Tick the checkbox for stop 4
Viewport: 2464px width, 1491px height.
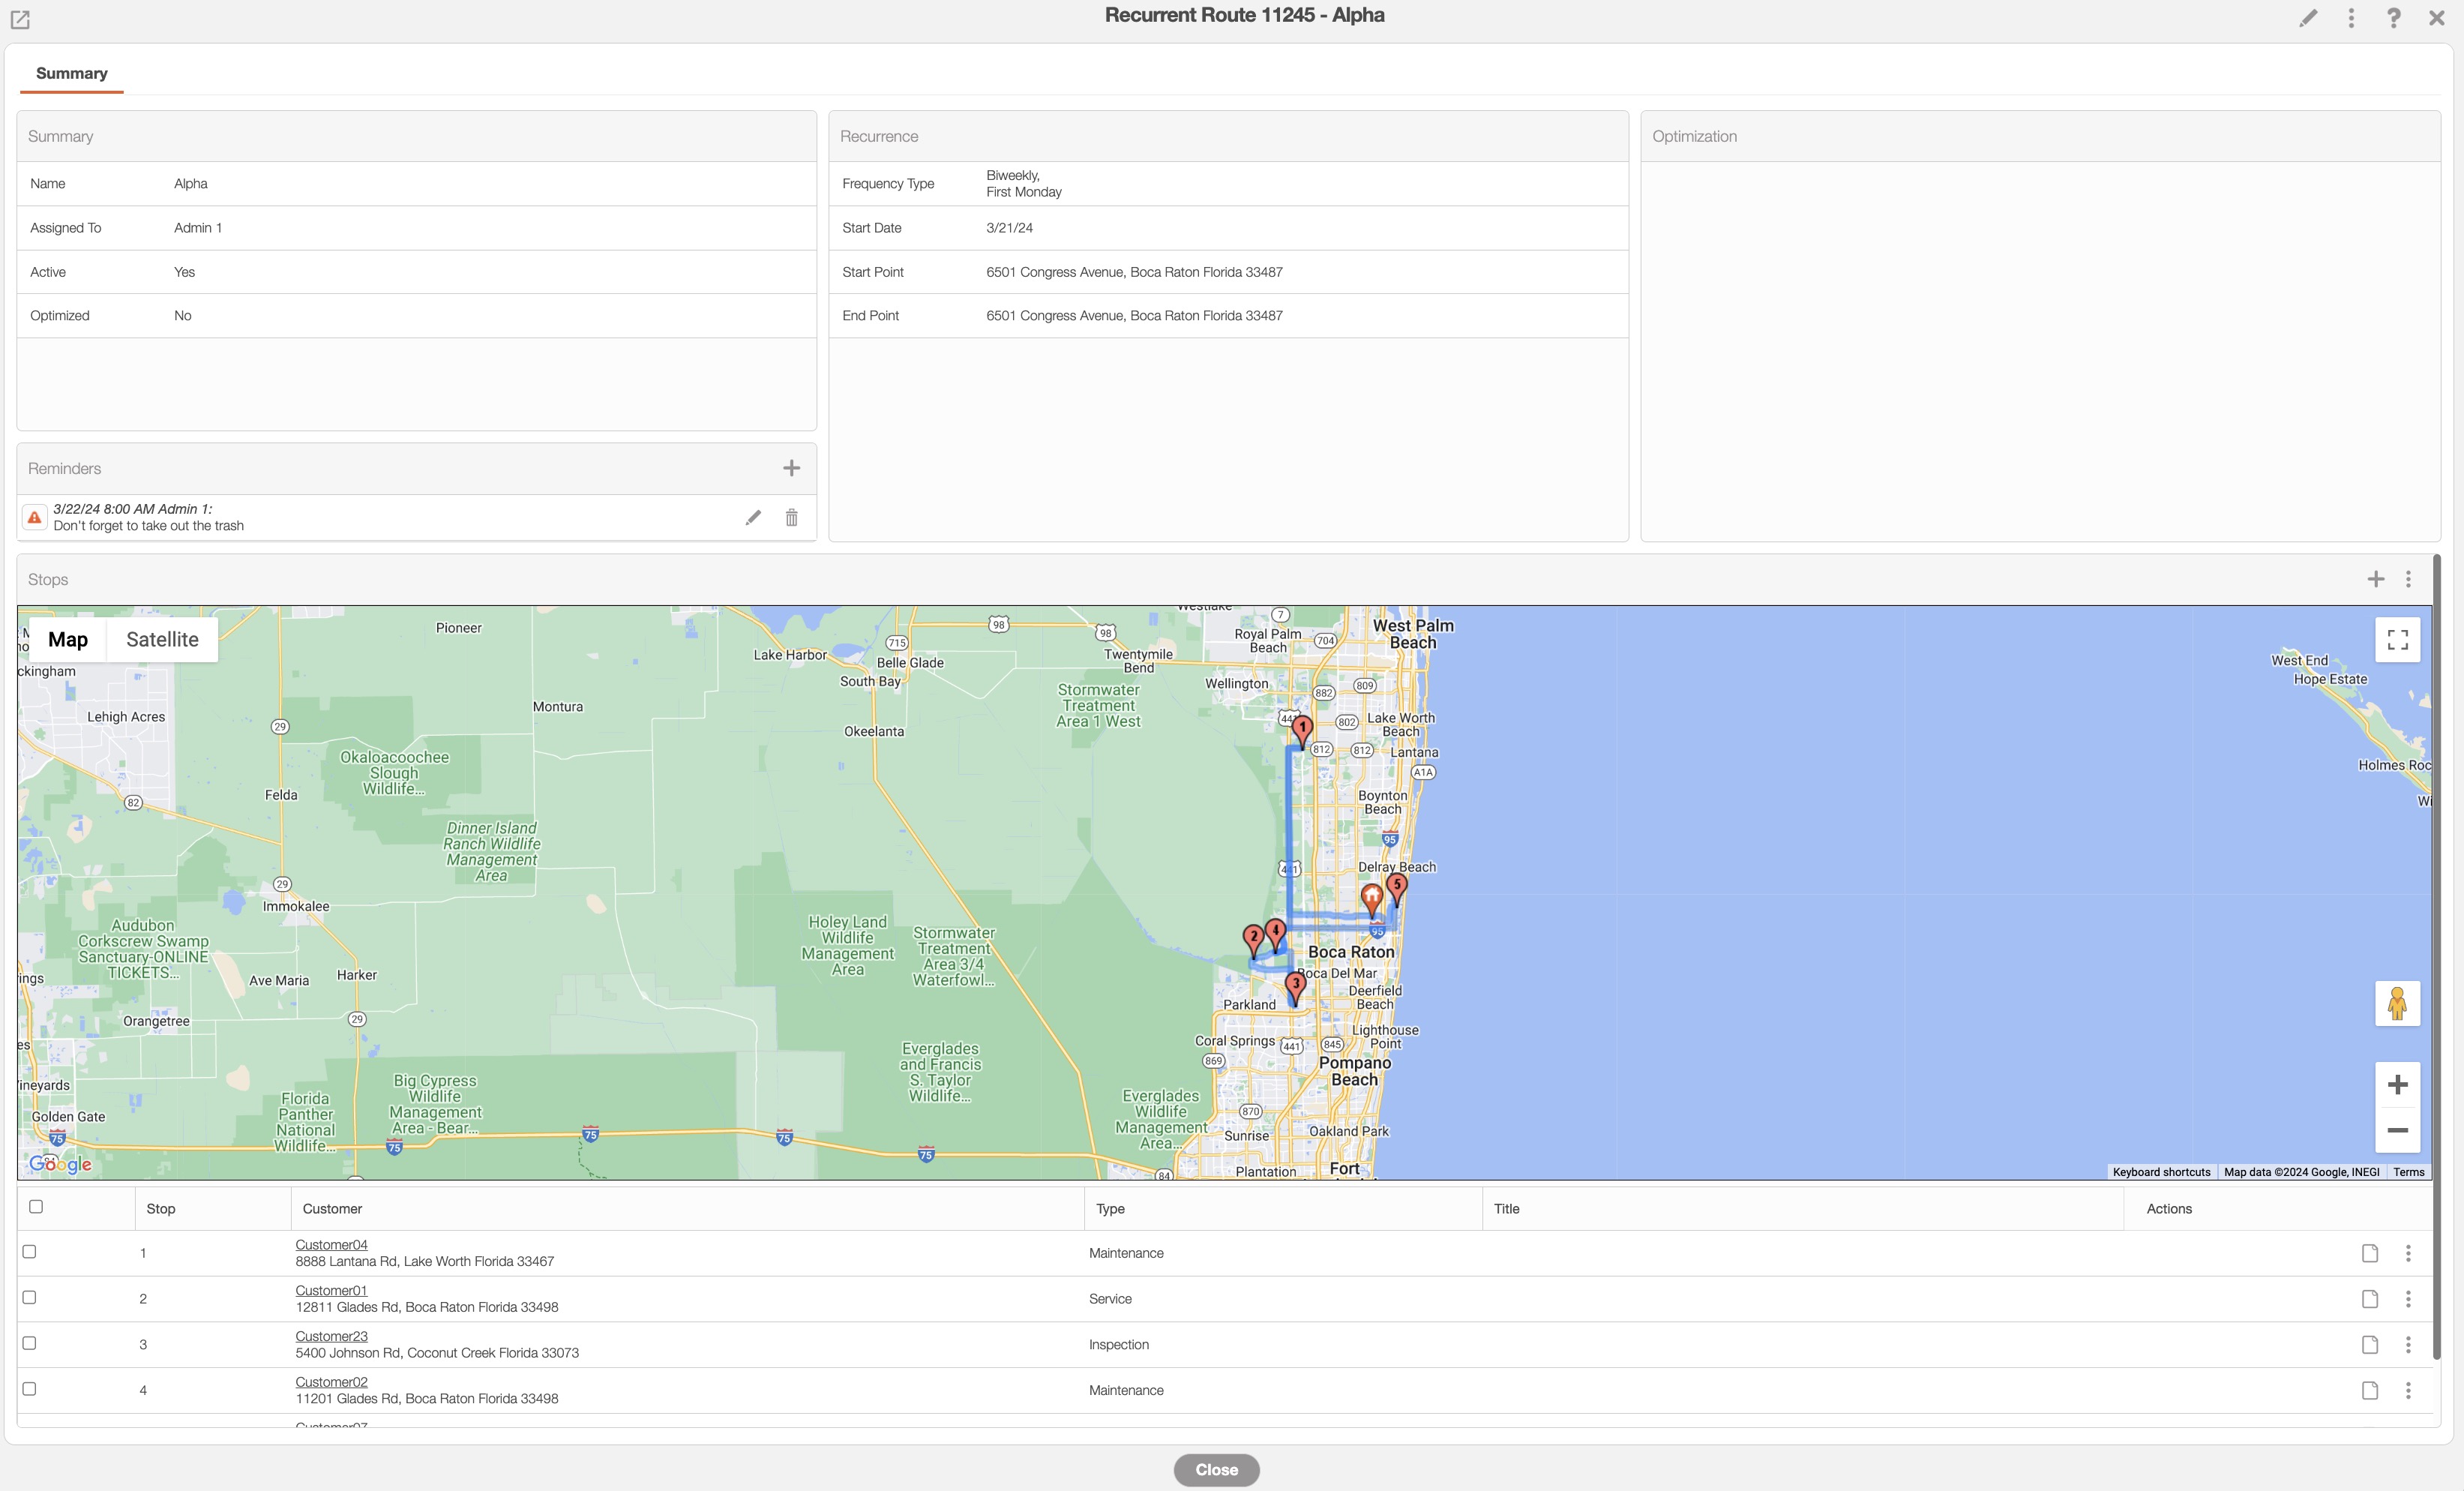pos(29,1389)
